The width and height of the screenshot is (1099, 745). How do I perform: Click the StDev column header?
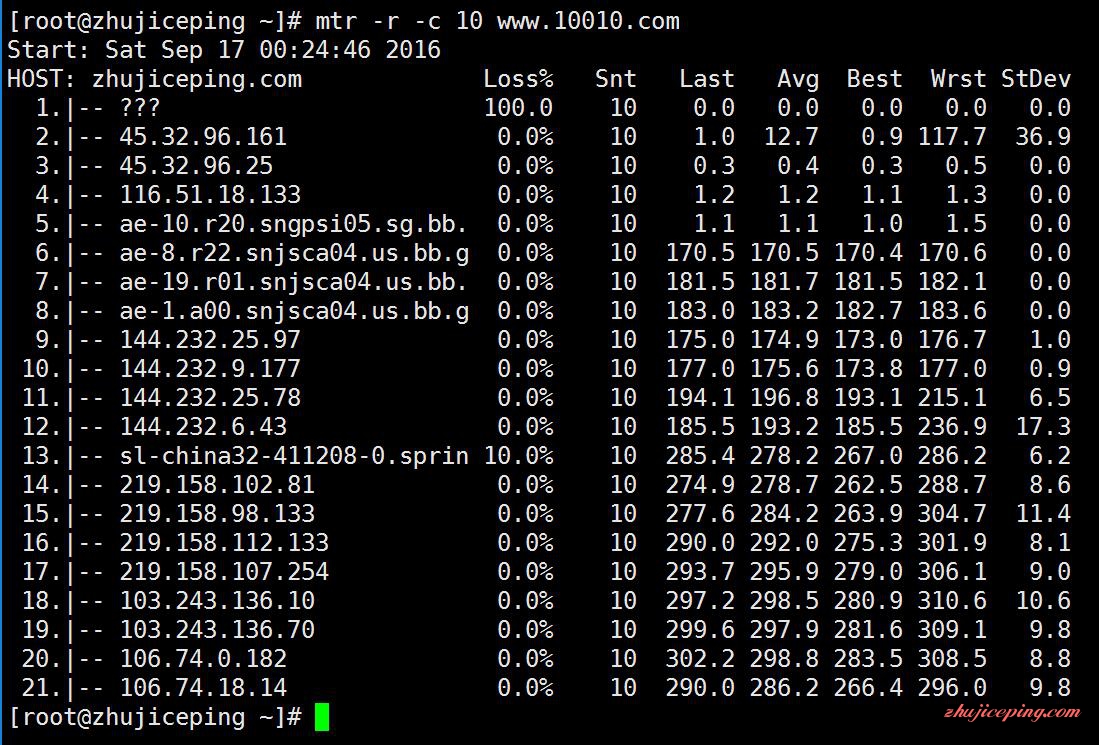(1036, 78)
